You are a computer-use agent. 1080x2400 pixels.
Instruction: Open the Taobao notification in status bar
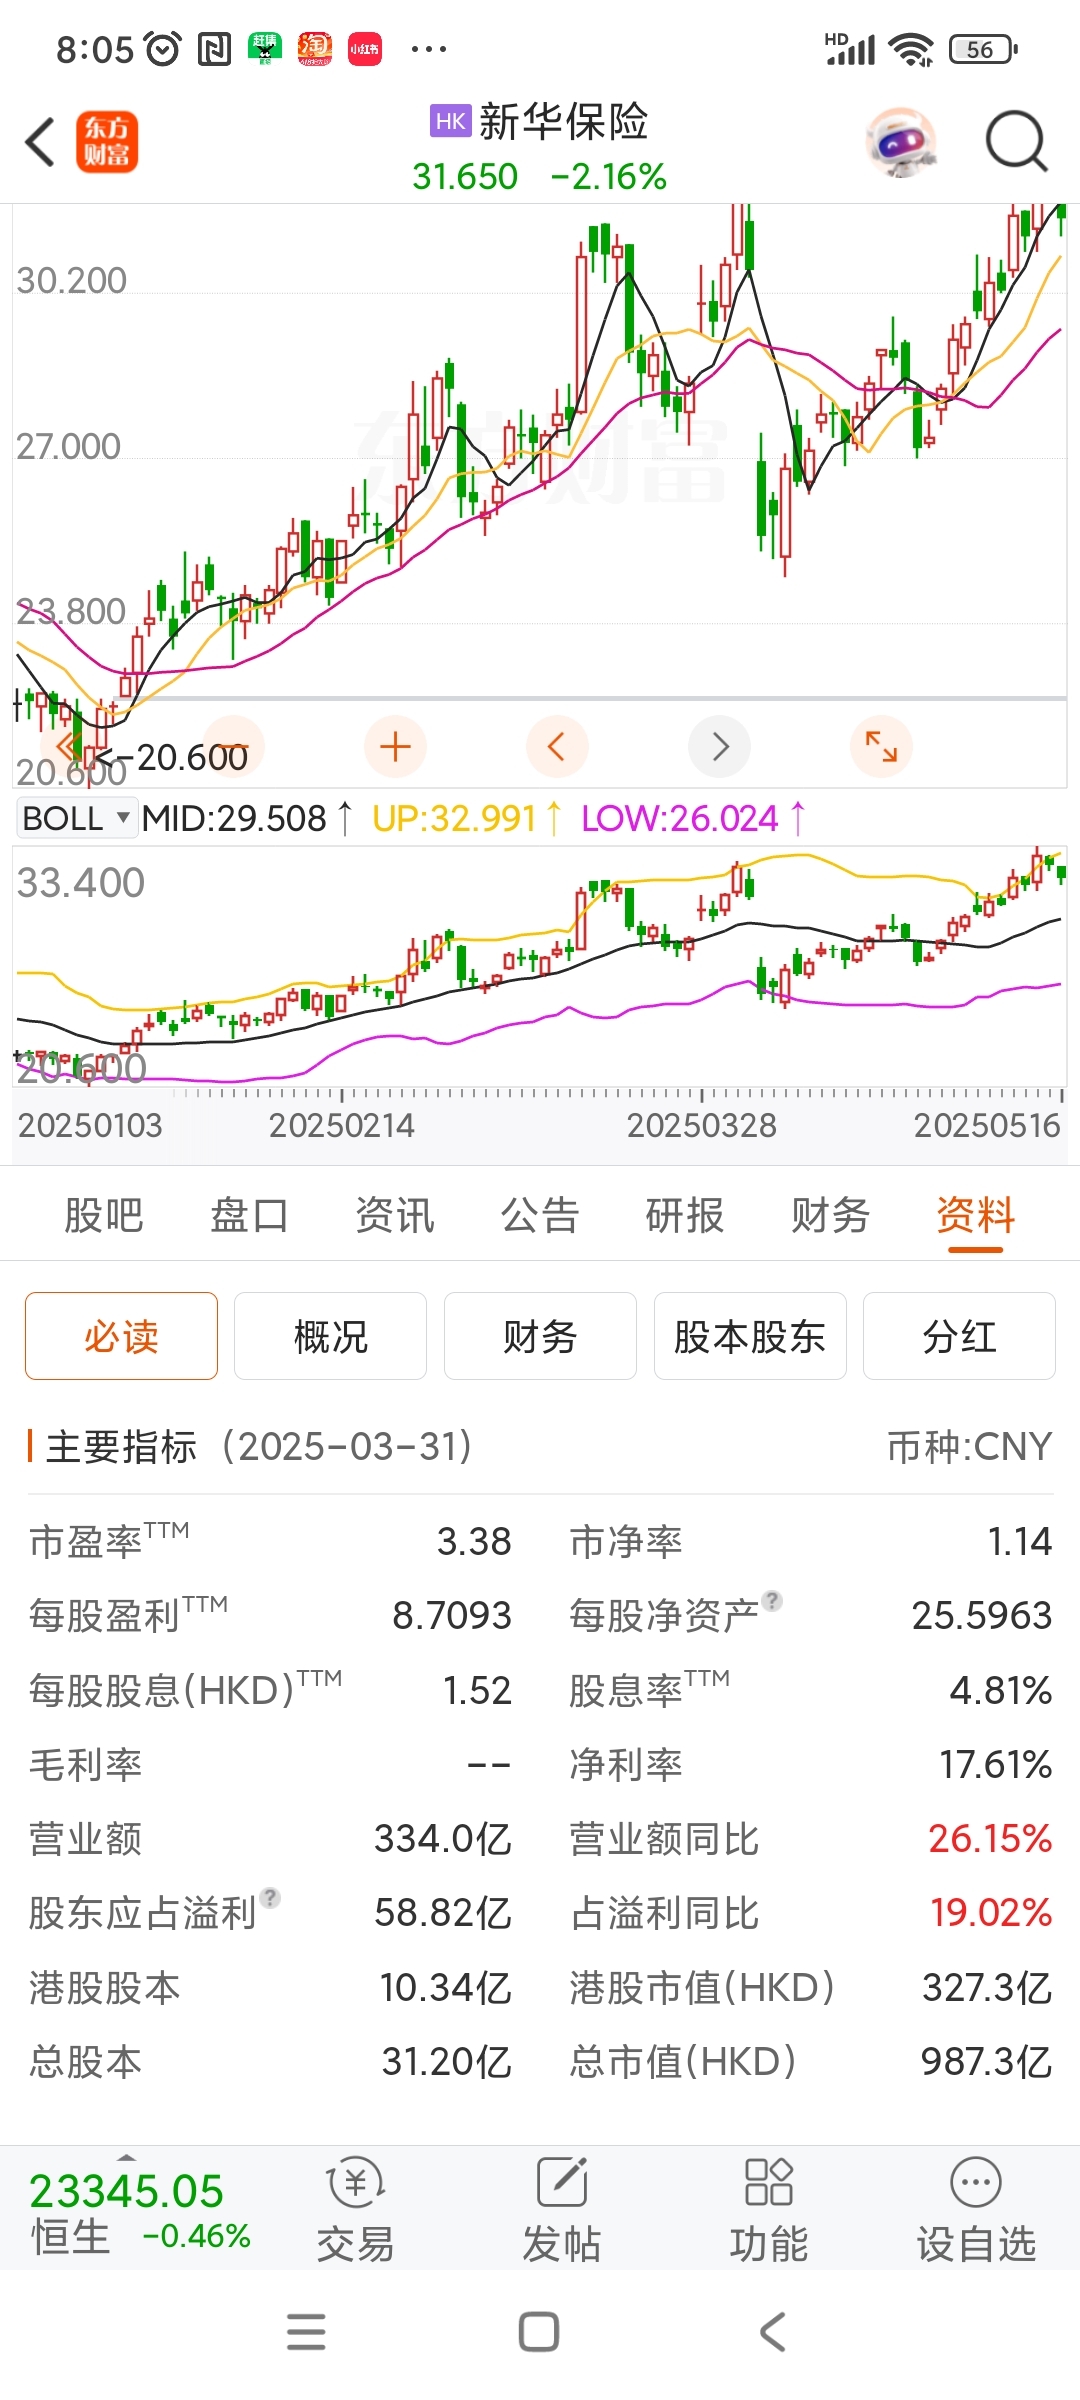[x=315, y=48]
